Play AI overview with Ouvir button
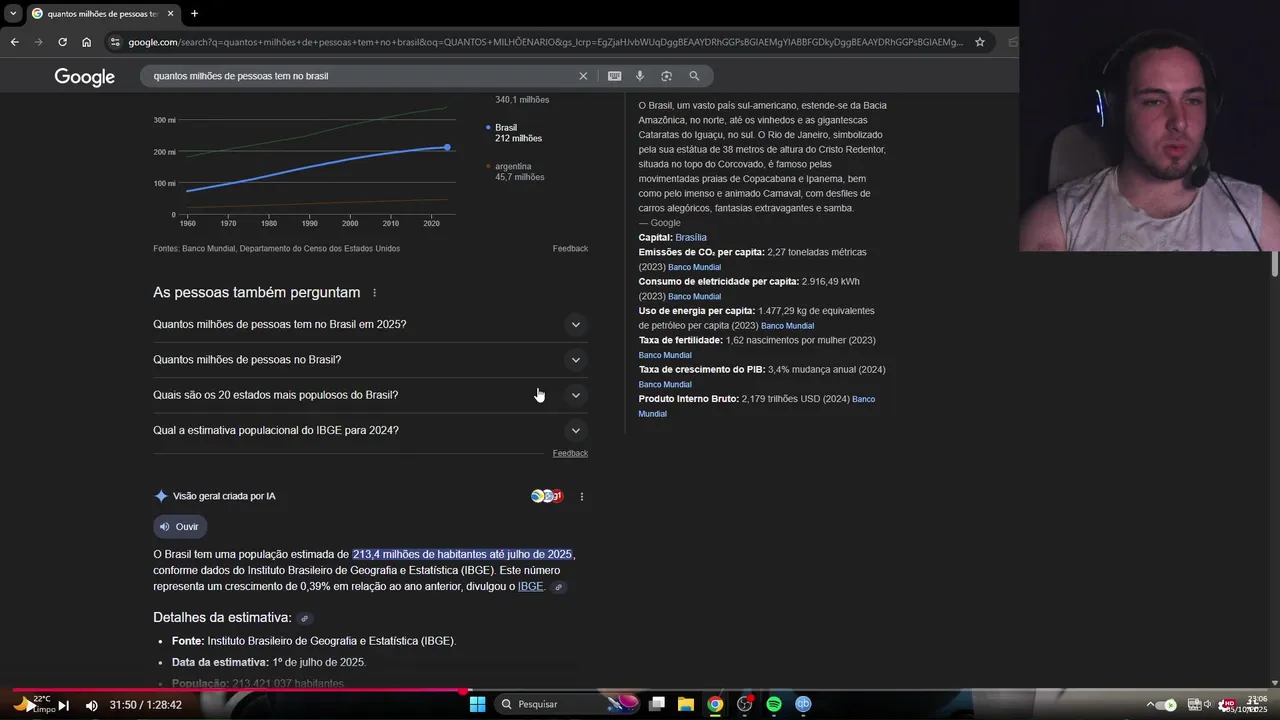The image size is (1280, 720). (x=180, y=527)
